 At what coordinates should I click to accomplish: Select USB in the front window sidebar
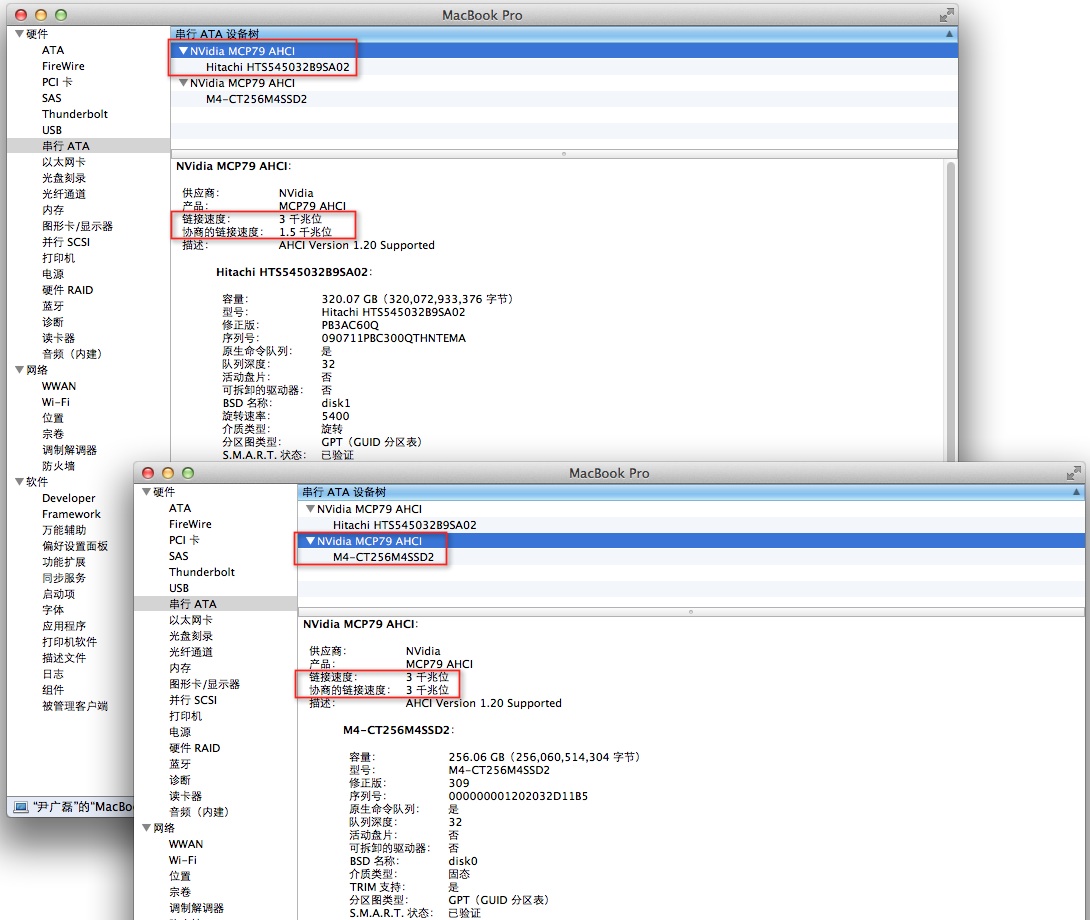(179, 588)
